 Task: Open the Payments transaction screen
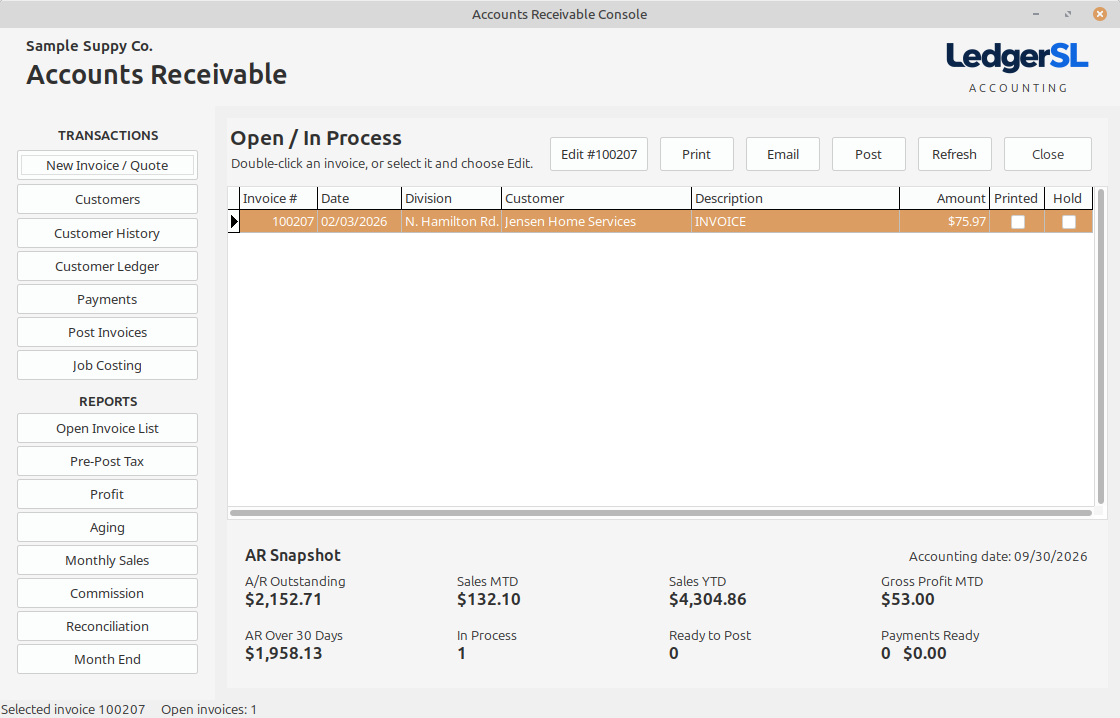click(x=107, y=299)
